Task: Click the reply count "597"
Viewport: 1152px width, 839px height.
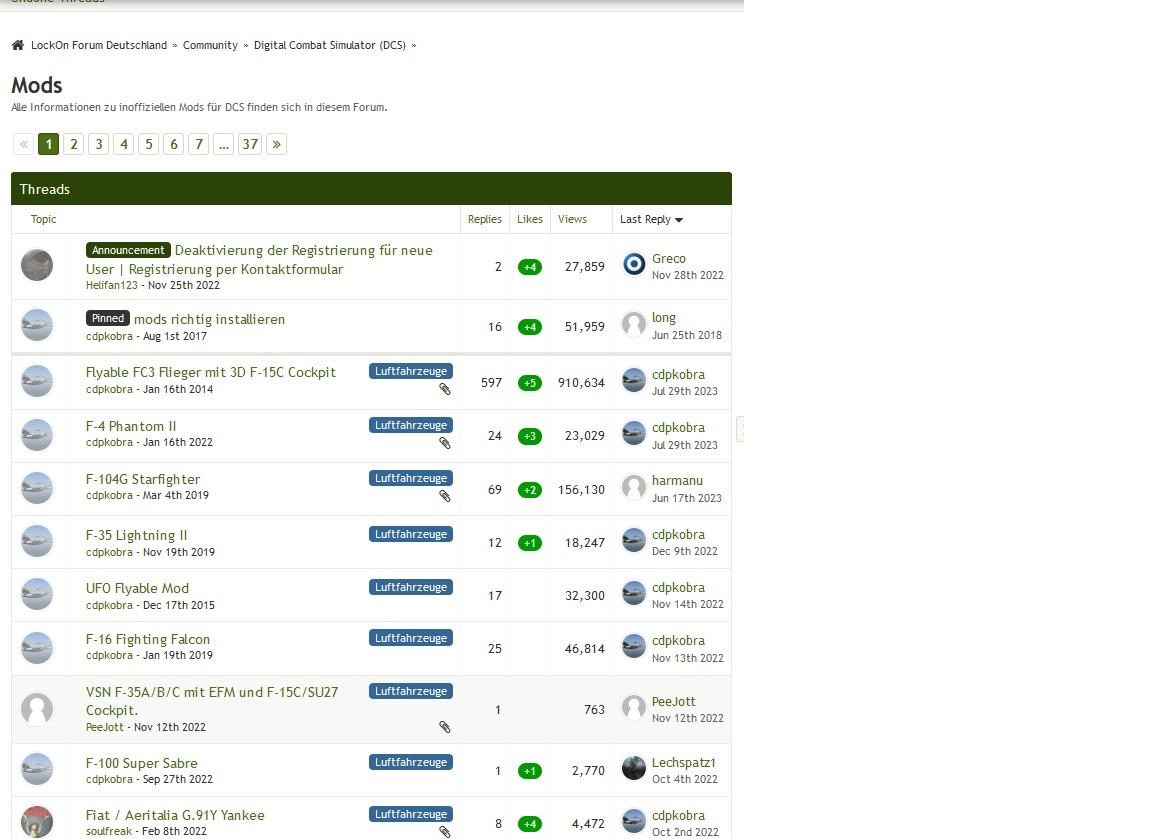Action: pyautogui.click(x=492, y=383)
